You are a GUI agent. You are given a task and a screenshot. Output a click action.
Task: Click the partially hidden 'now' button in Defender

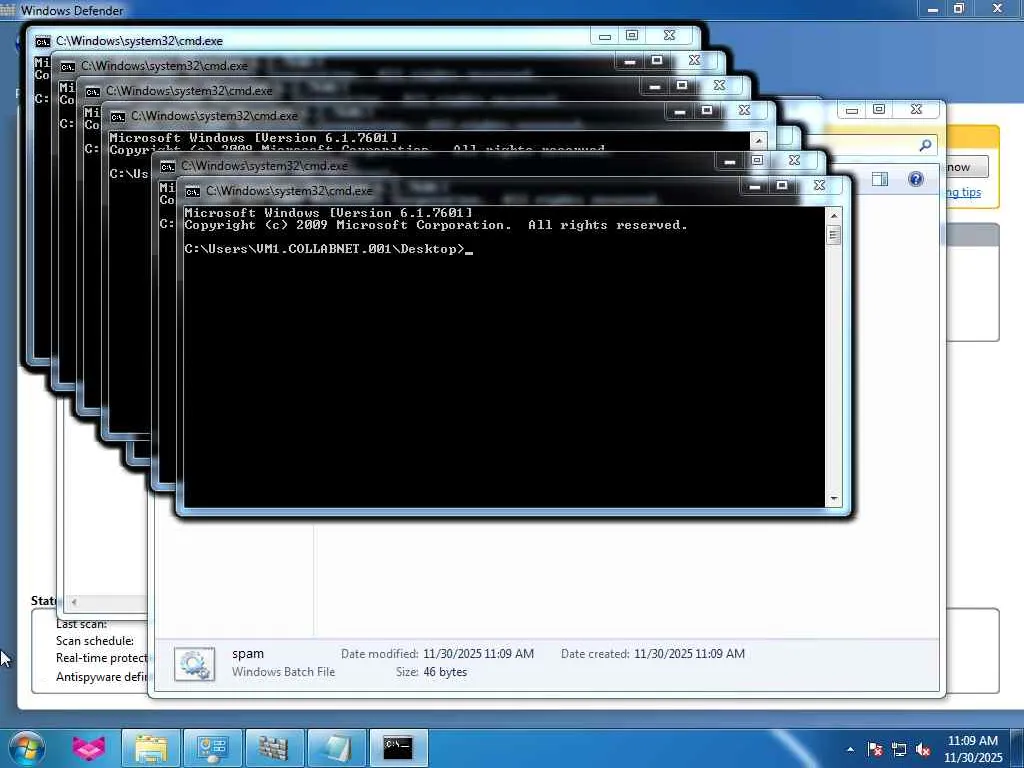[x=967, y=167]
